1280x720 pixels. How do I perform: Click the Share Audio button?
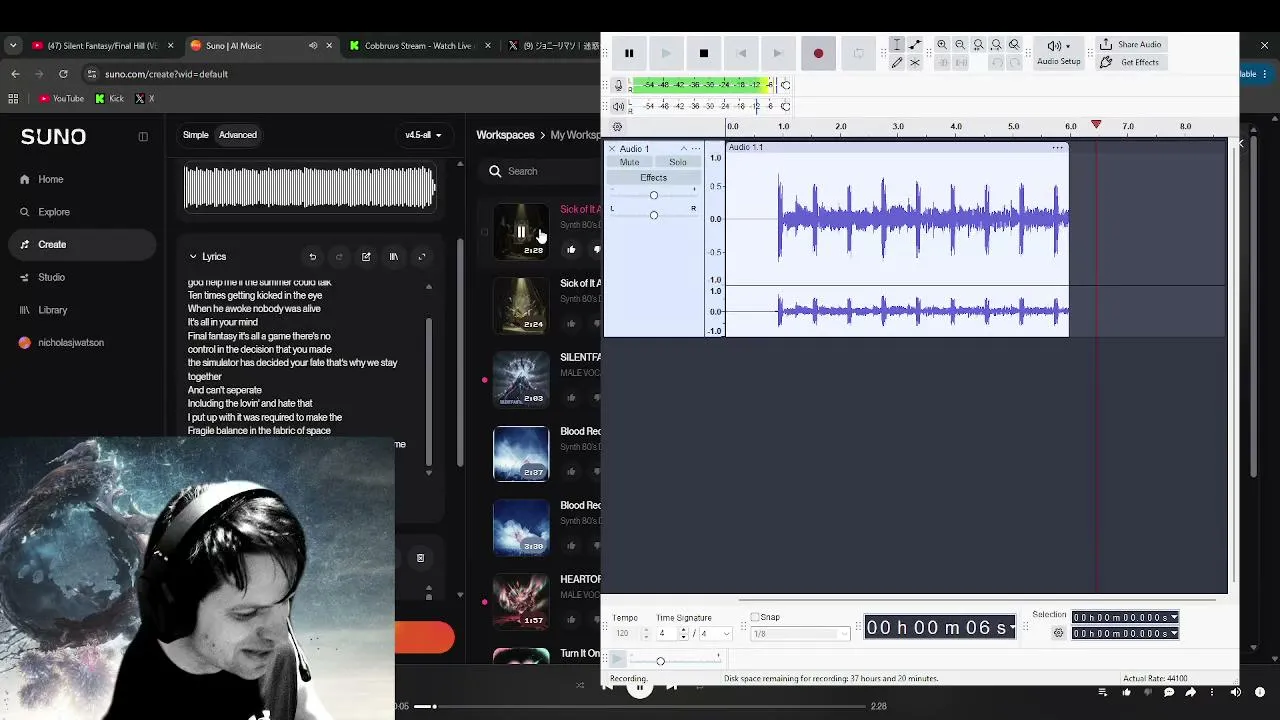pos(1130,45)
